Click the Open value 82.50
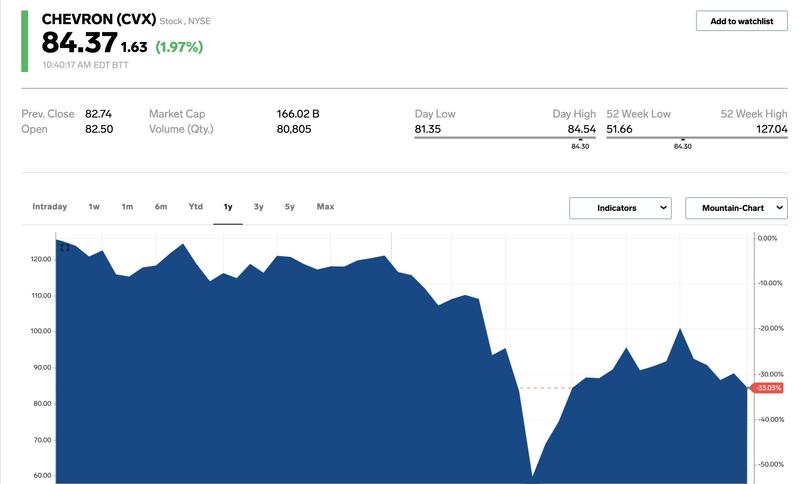This screenshot has width=800, height=484. (99, 129)
